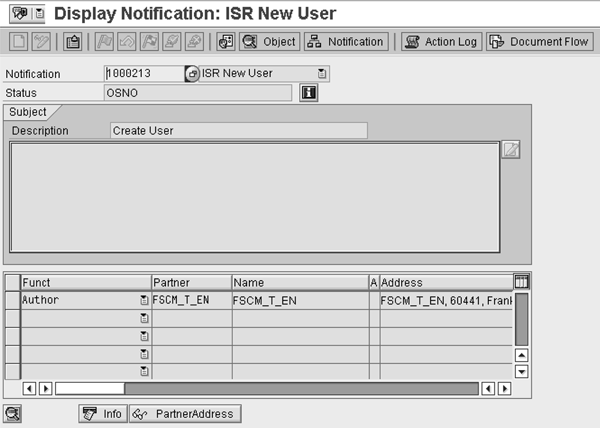
Task: Click the undo arrow flag icon
Action: (x=127, y=42)
